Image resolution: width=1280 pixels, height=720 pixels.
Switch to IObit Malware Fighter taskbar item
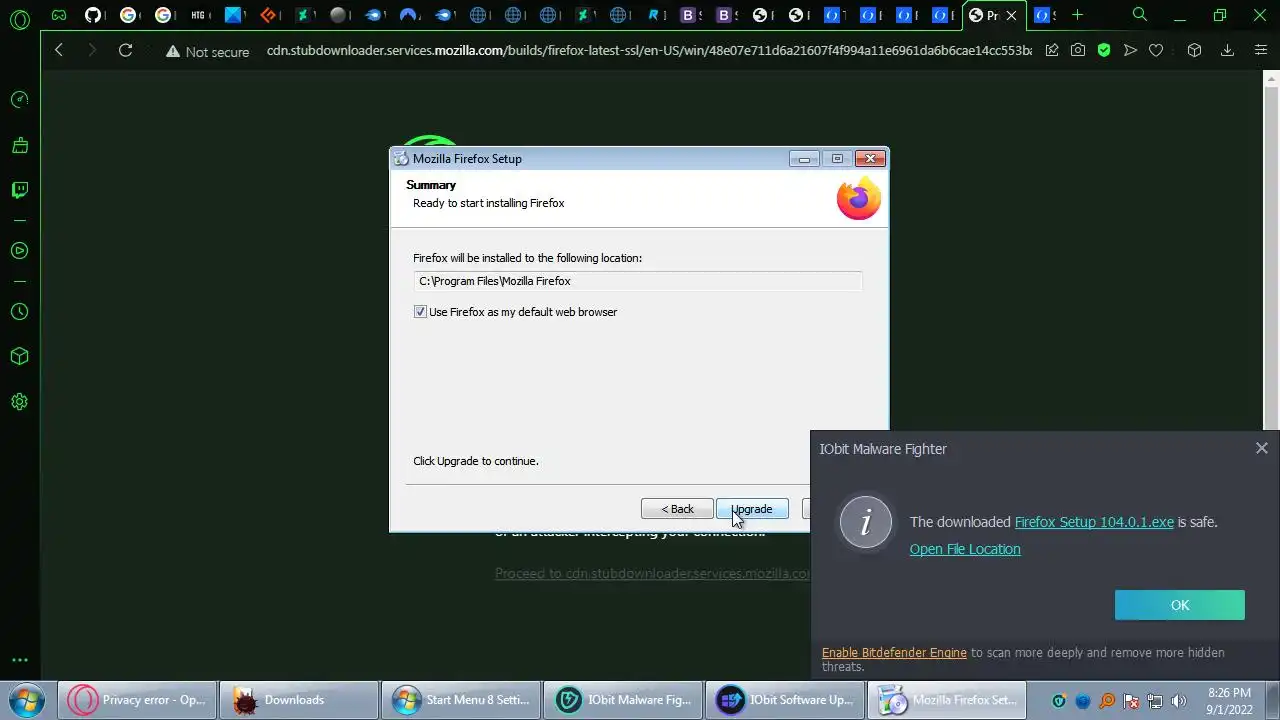click(x=623, y=700)
